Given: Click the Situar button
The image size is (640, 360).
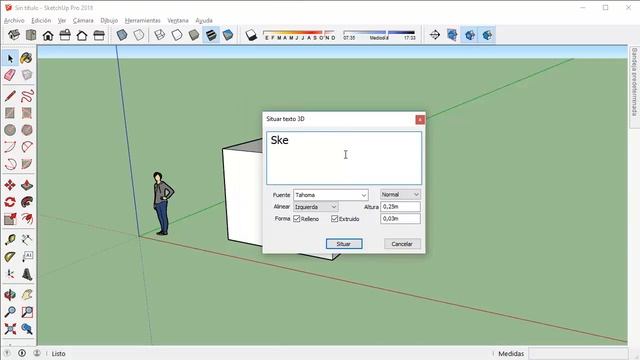Looking at the screenshot, I should 344,244.
